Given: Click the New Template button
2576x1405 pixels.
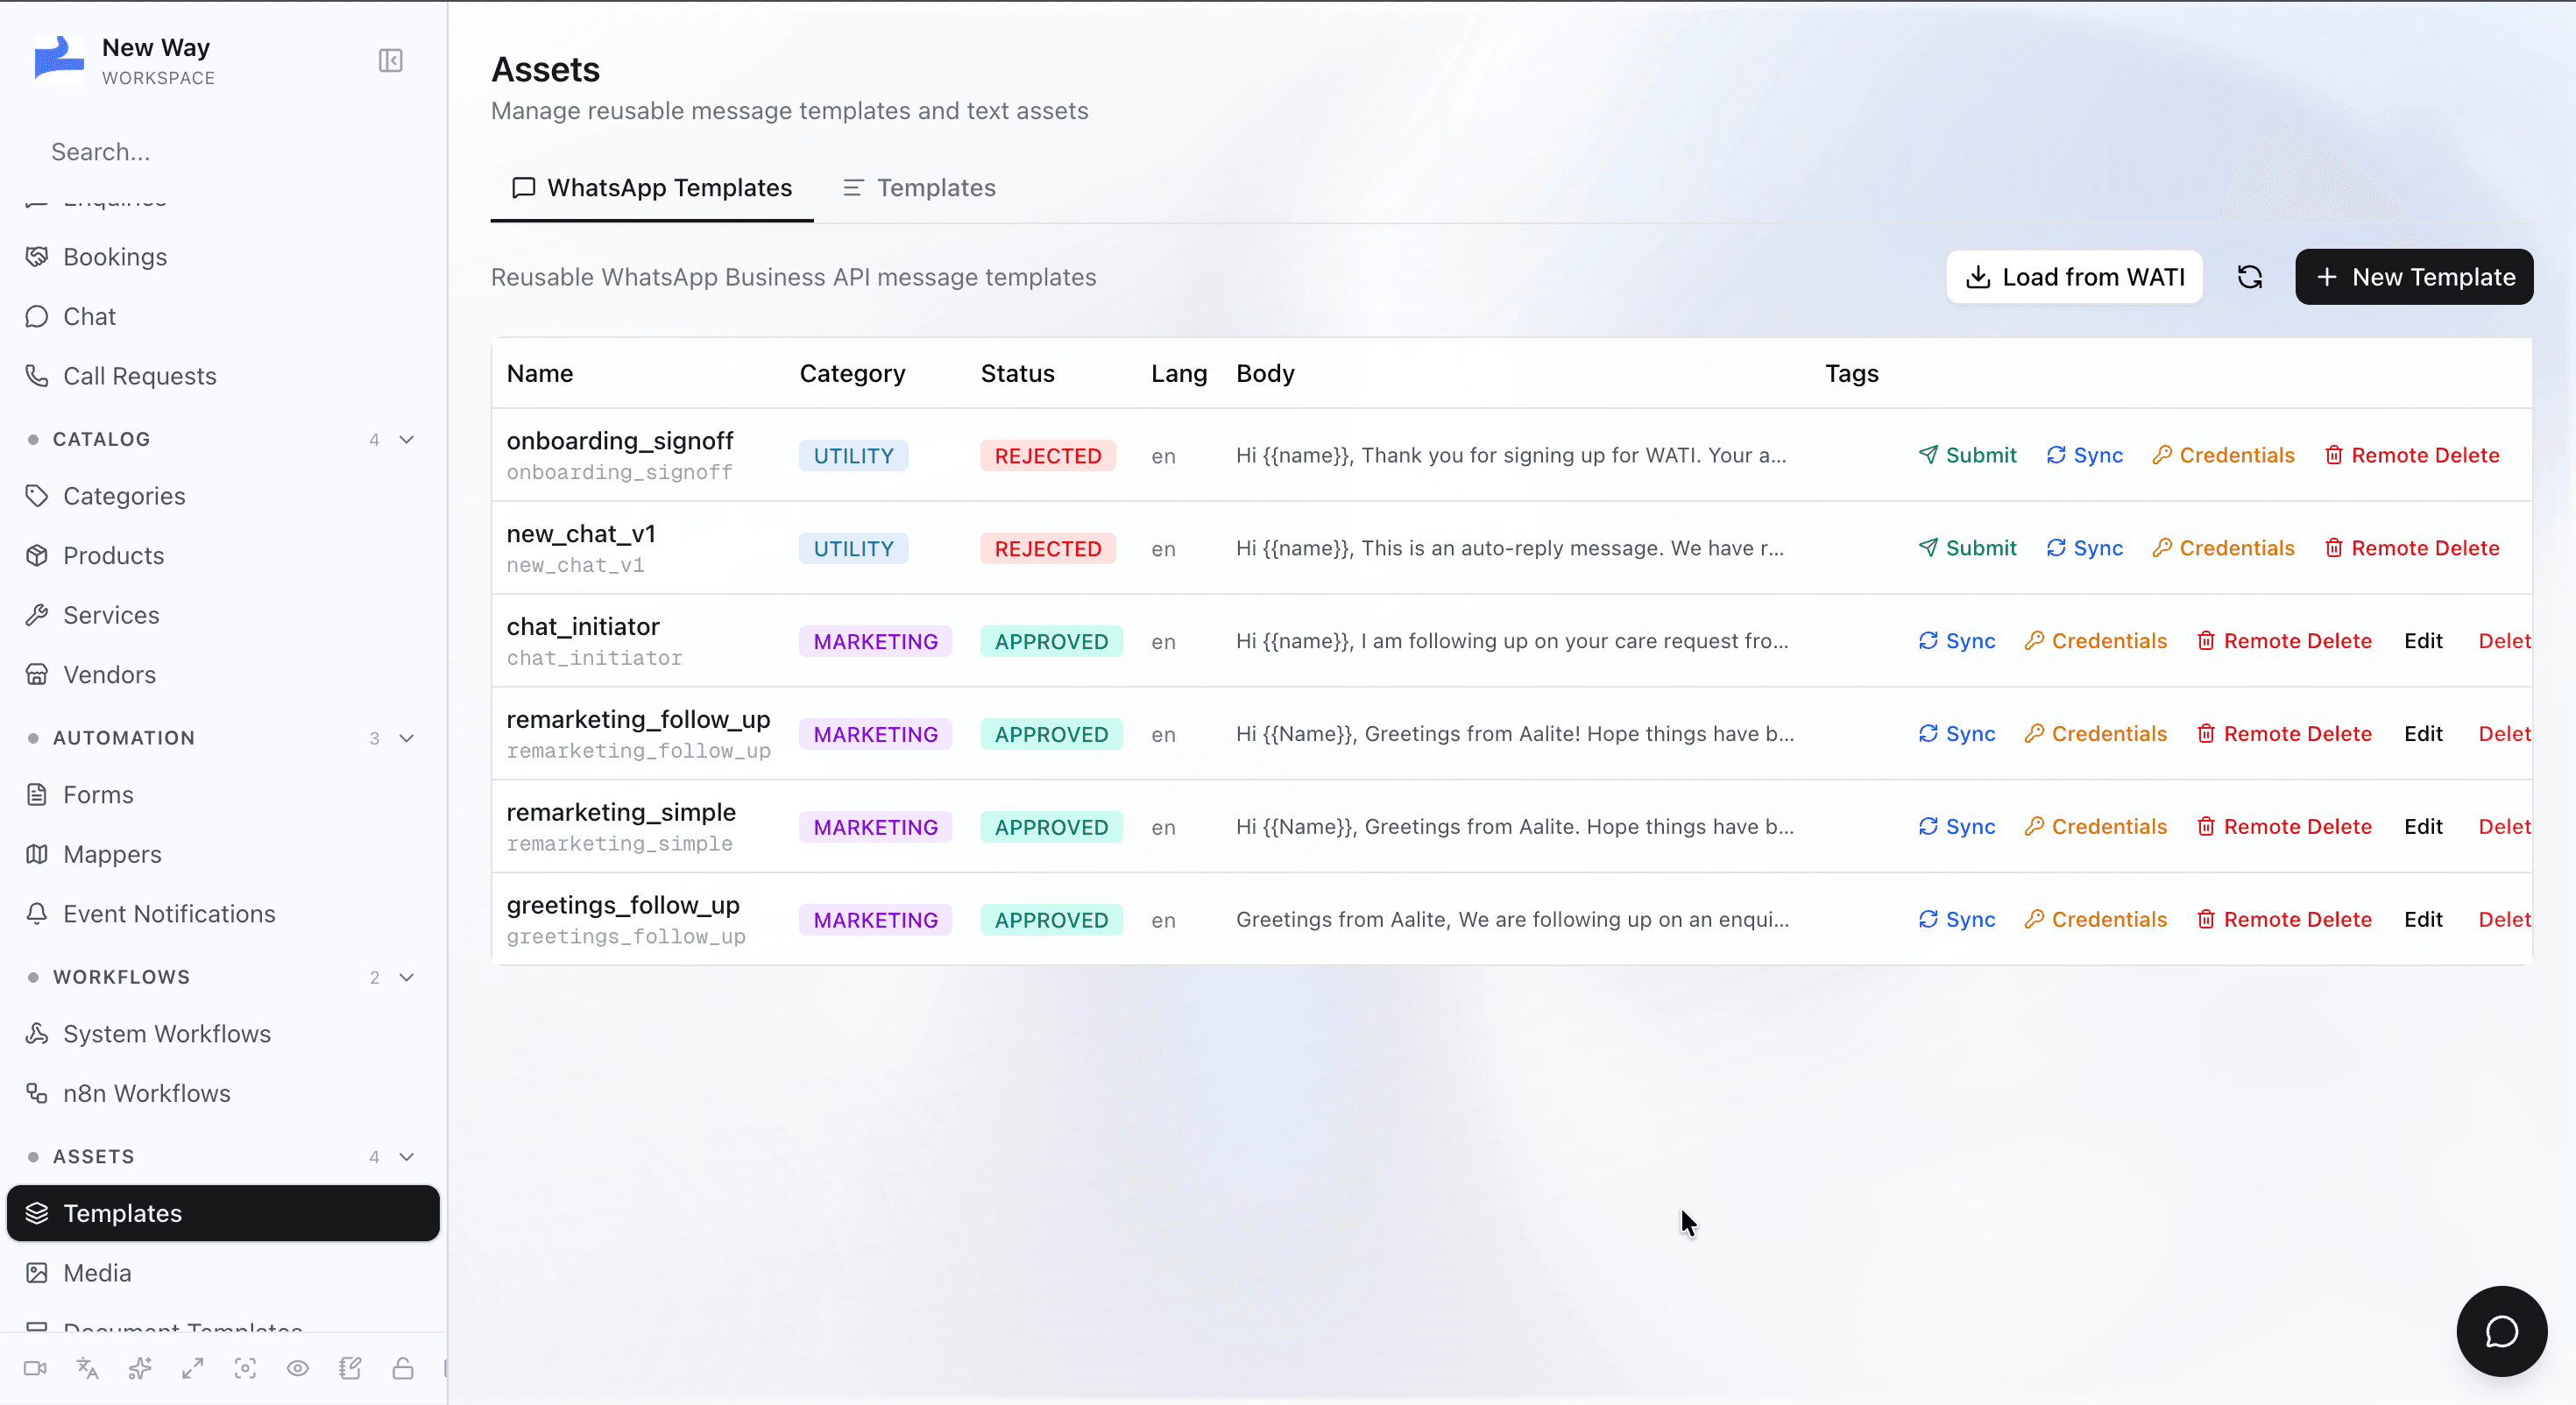Looking at the screenshot, I should (2414, 277).
